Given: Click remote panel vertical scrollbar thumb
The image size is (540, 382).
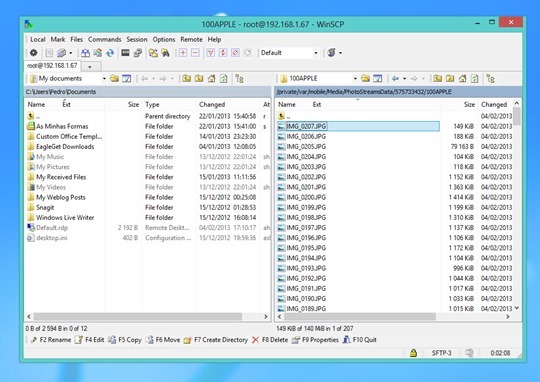Looking at the screenshot, I should (517, 116).
